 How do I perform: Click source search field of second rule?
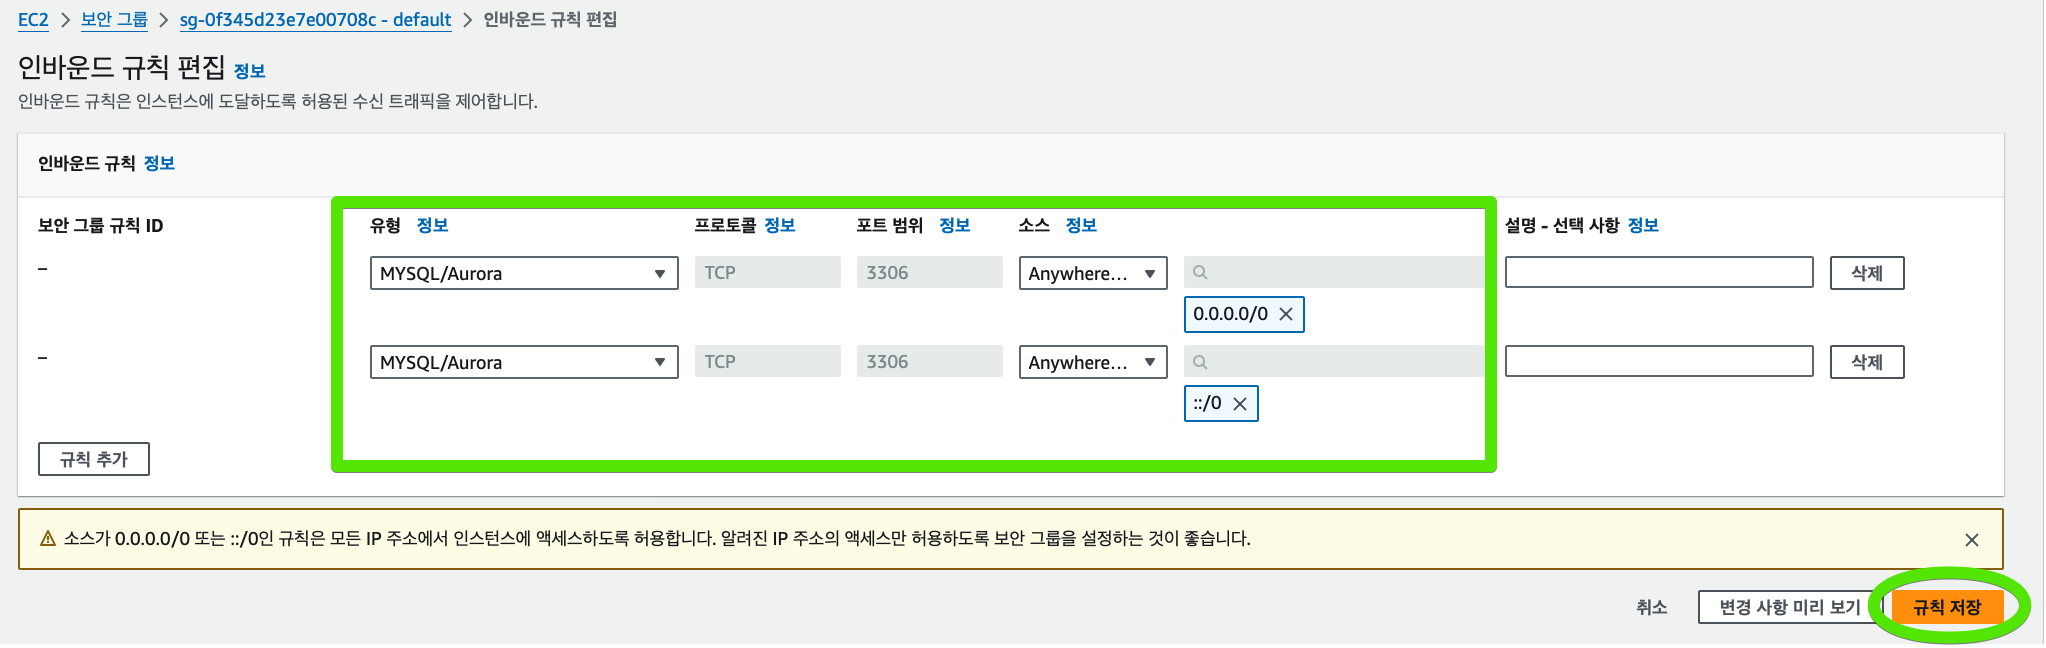[1334, 361]
